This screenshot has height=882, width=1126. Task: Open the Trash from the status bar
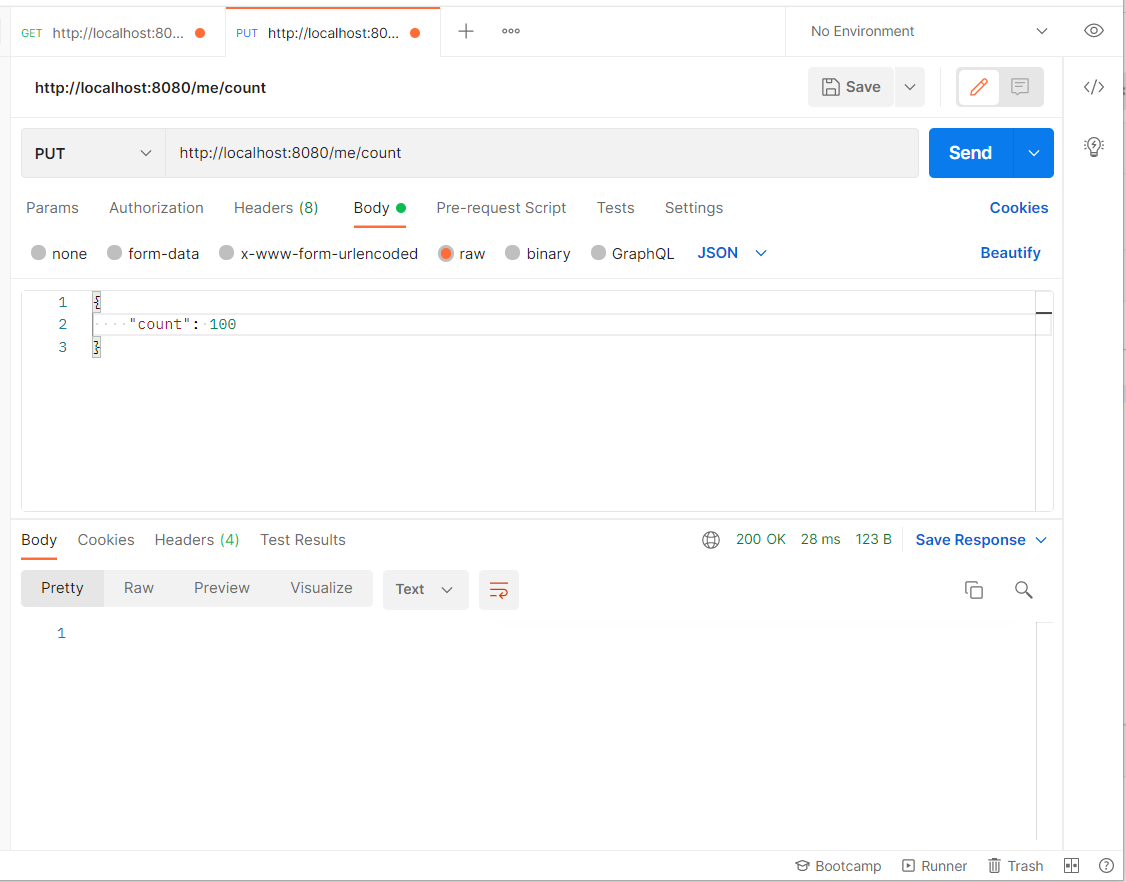[x=1015, y=866]
